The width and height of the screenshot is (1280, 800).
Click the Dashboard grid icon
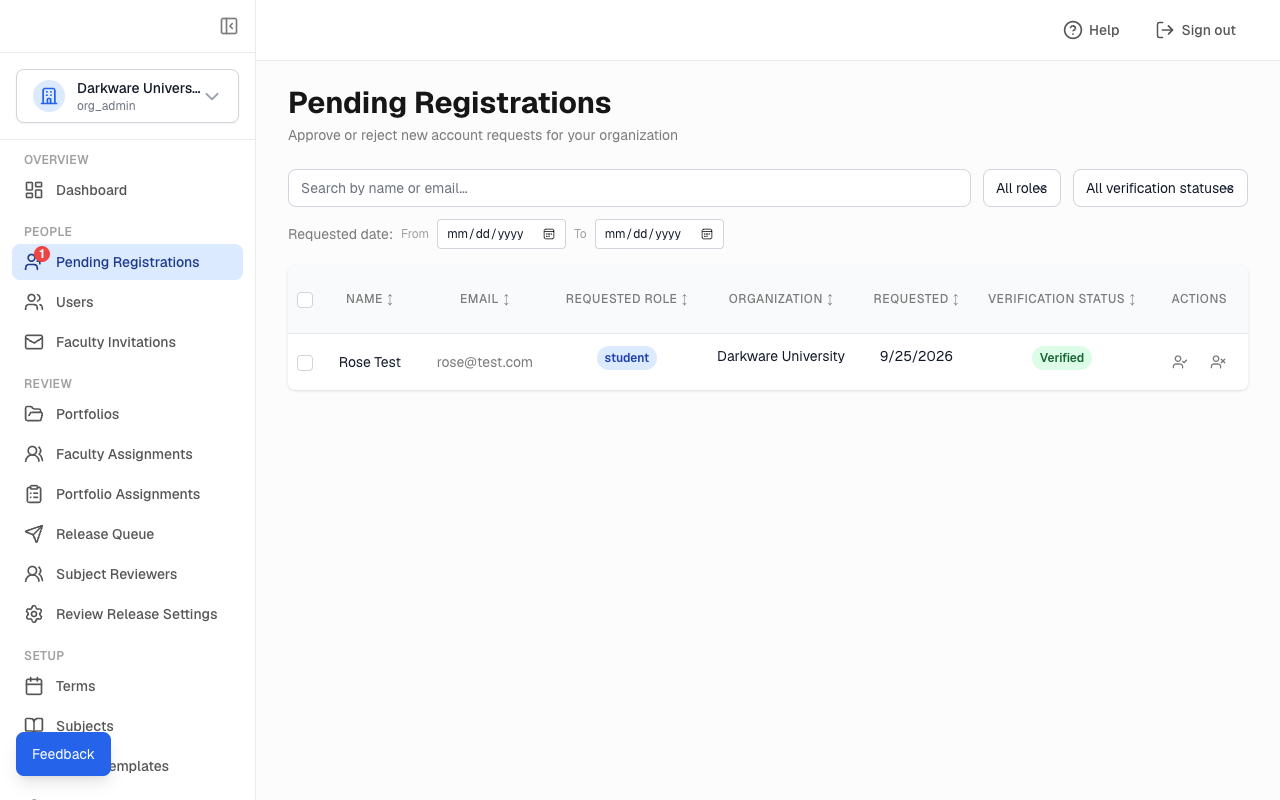(34, 190)
